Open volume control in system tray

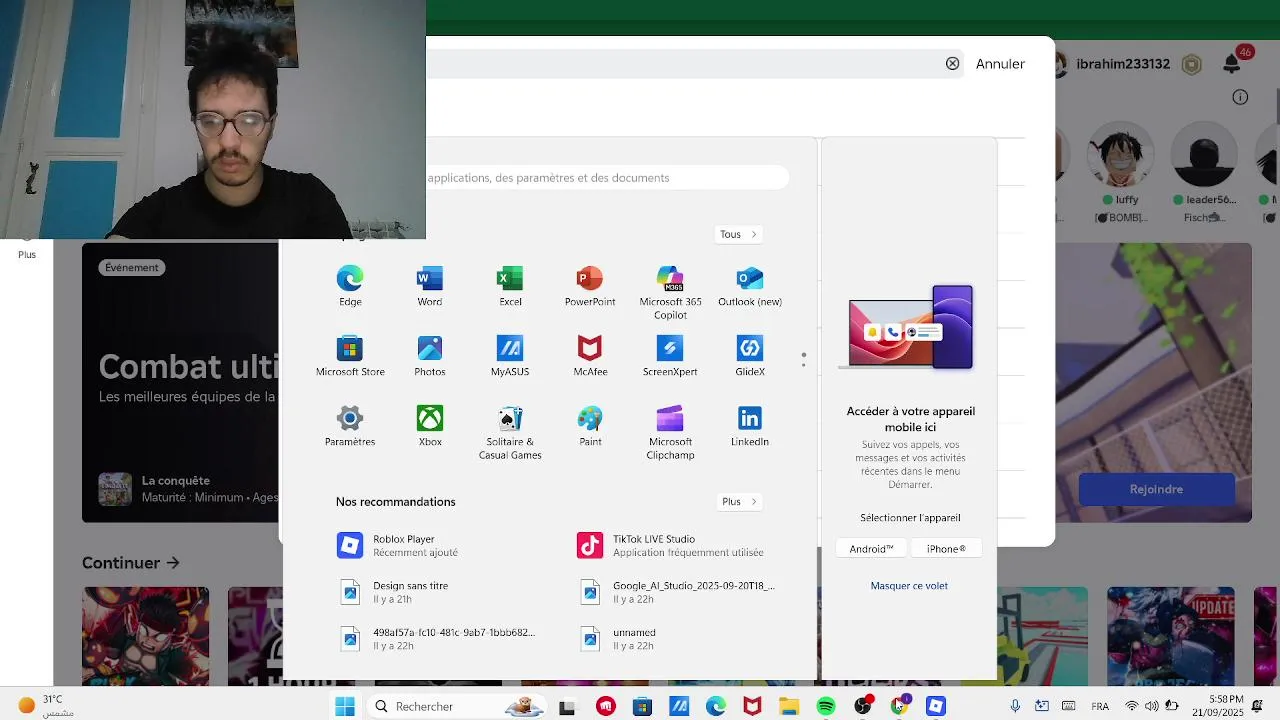(1152, 706)
